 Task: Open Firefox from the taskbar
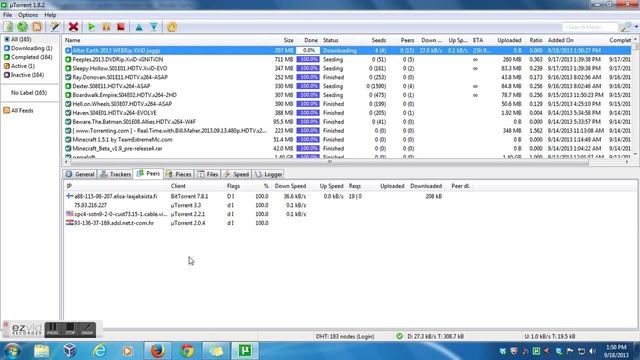point(158,351)
